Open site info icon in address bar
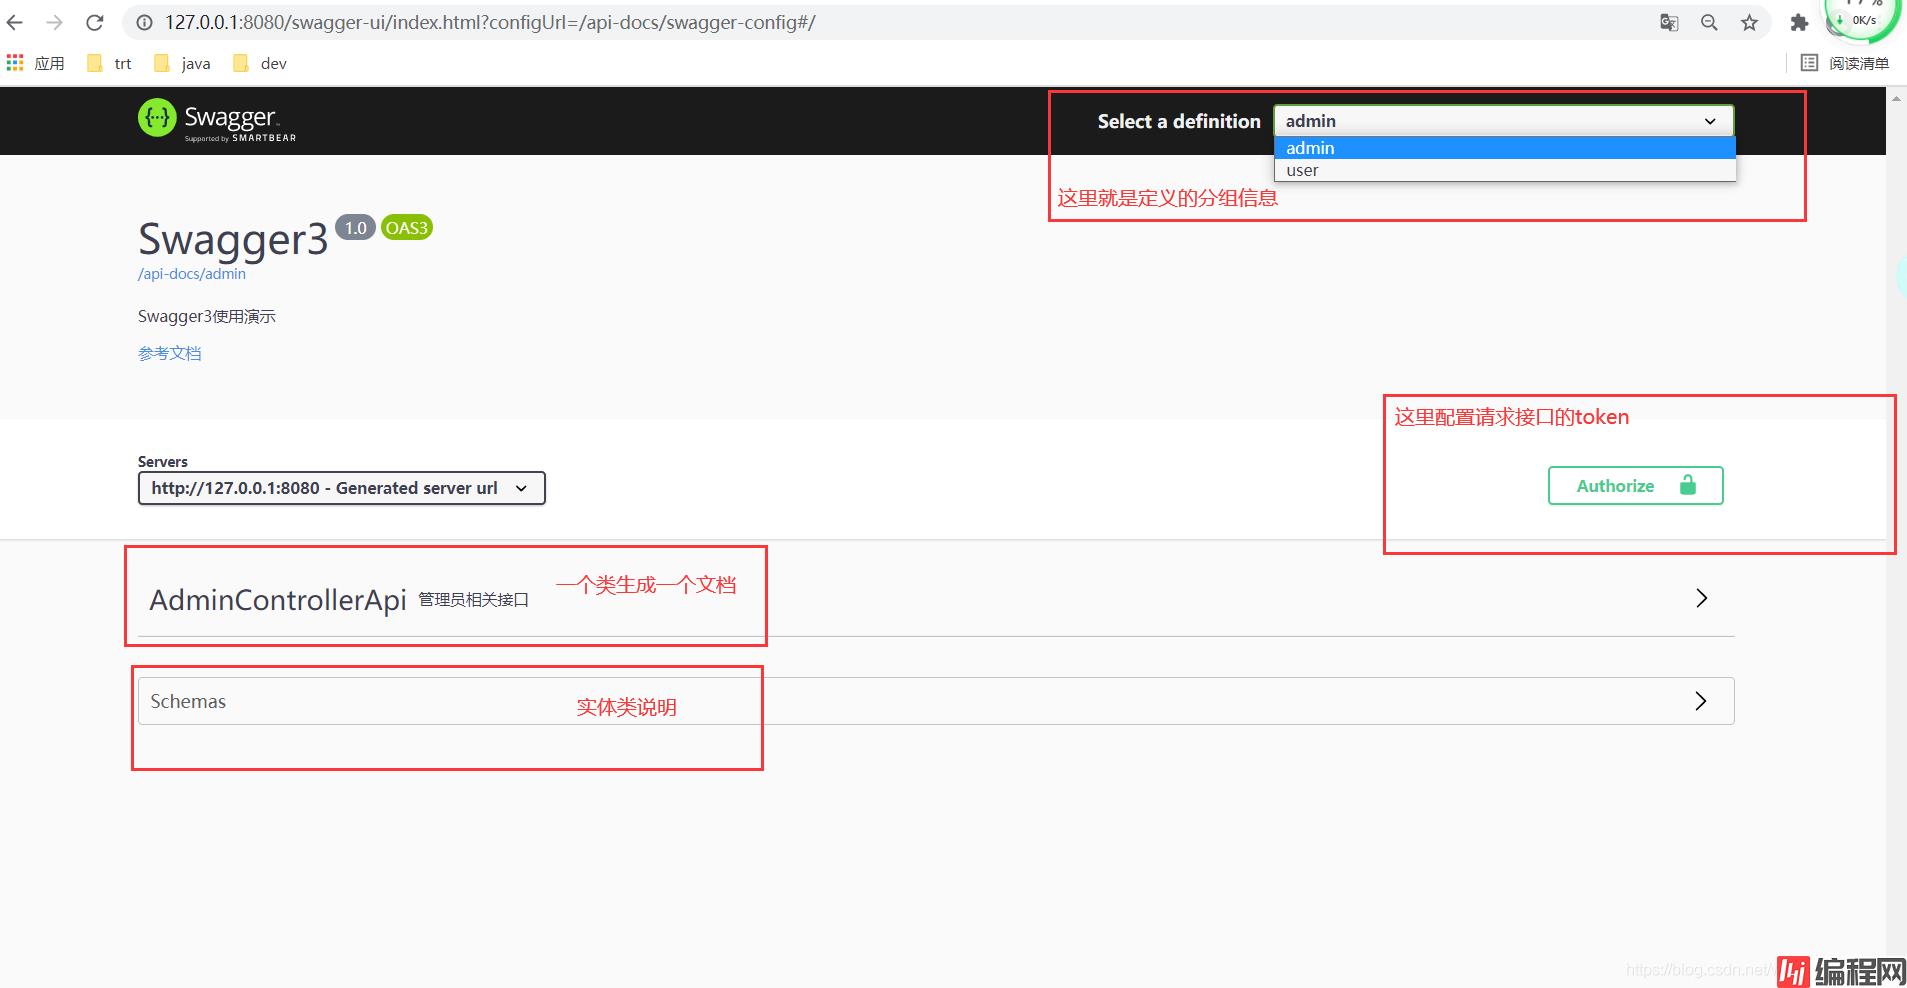 click(145, 22)
